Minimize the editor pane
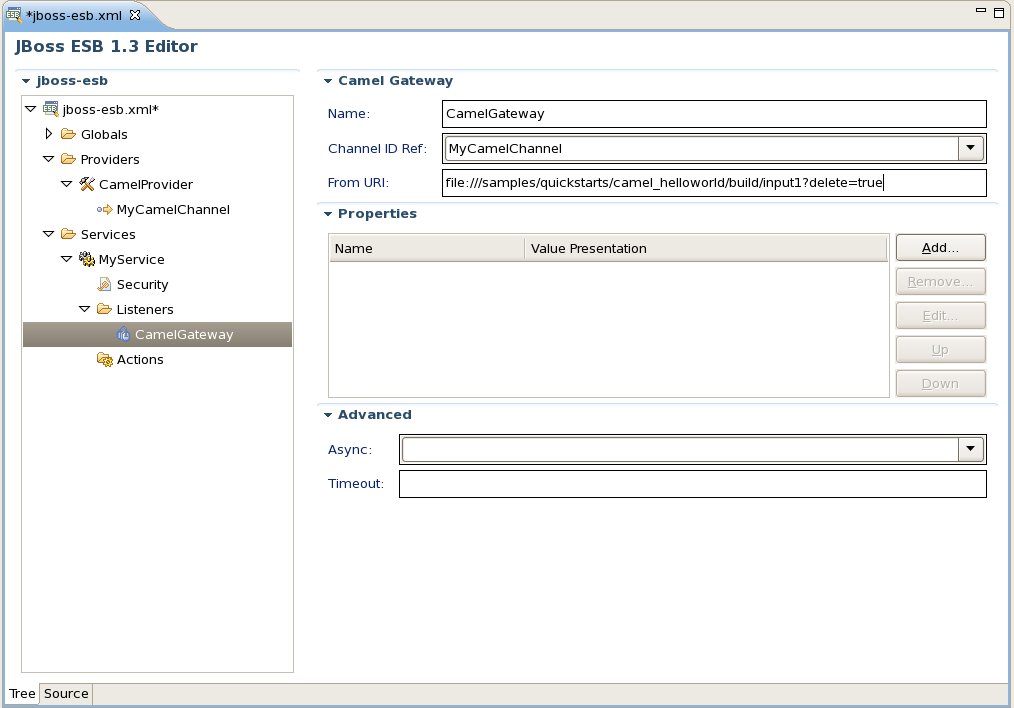Viewport: 1014px width, 708px height. (981, 11)
